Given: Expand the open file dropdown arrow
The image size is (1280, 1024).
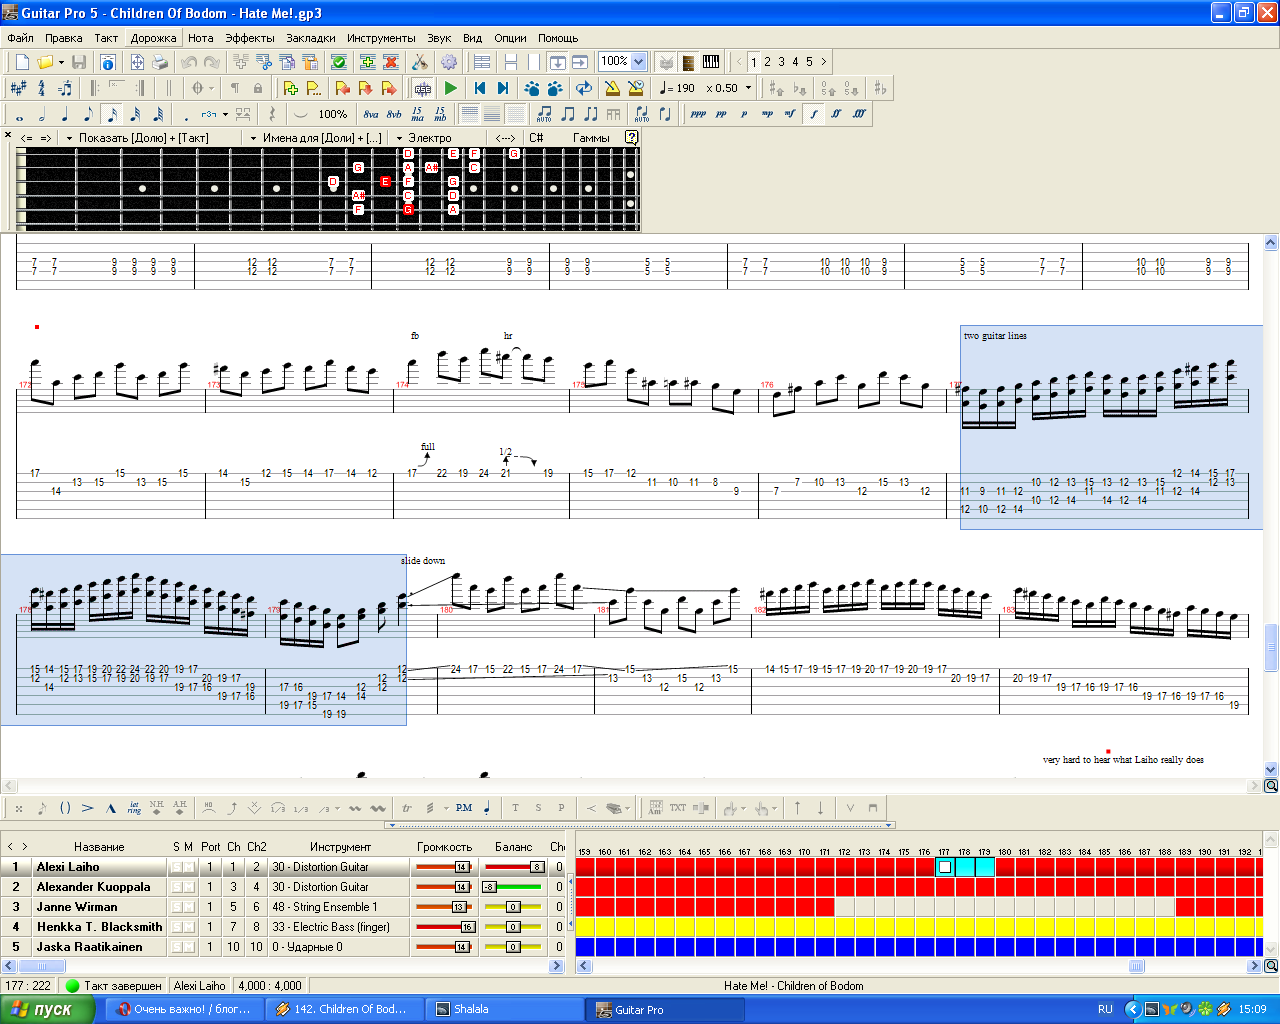Looking at the screenshot, I should (x=61, y=62).
